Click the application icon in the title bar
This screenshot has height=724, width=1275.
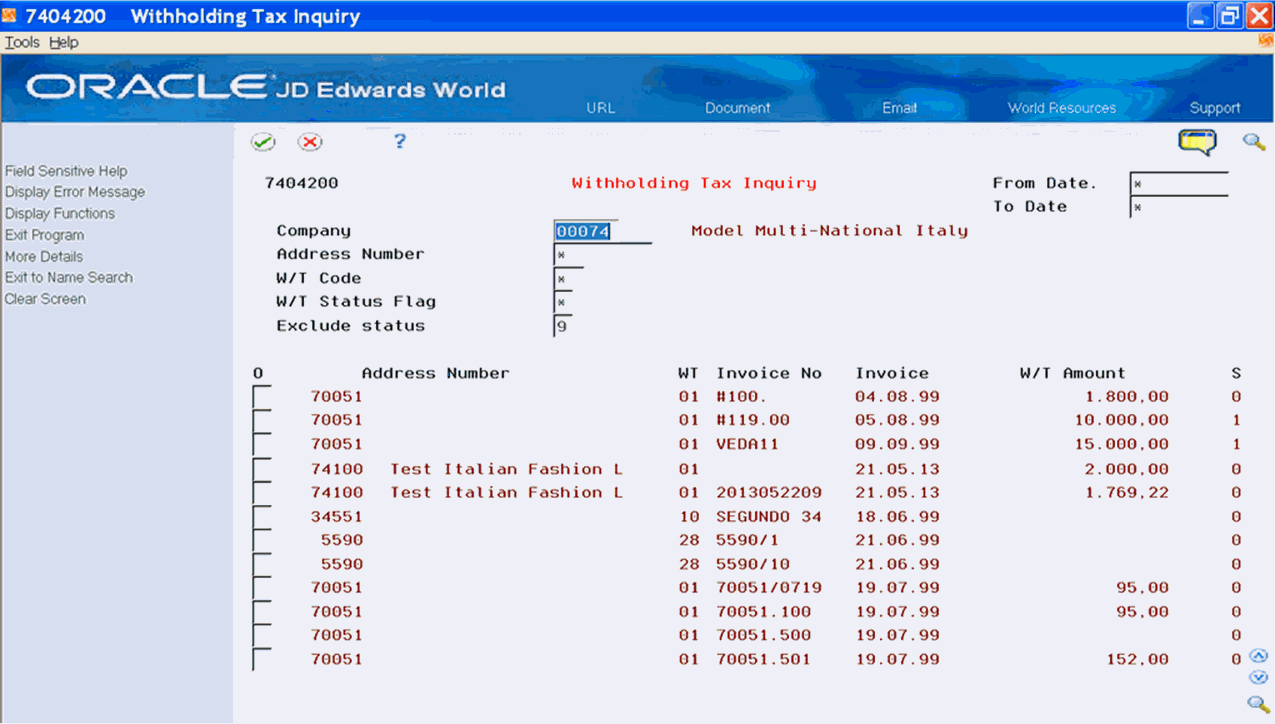10,16
